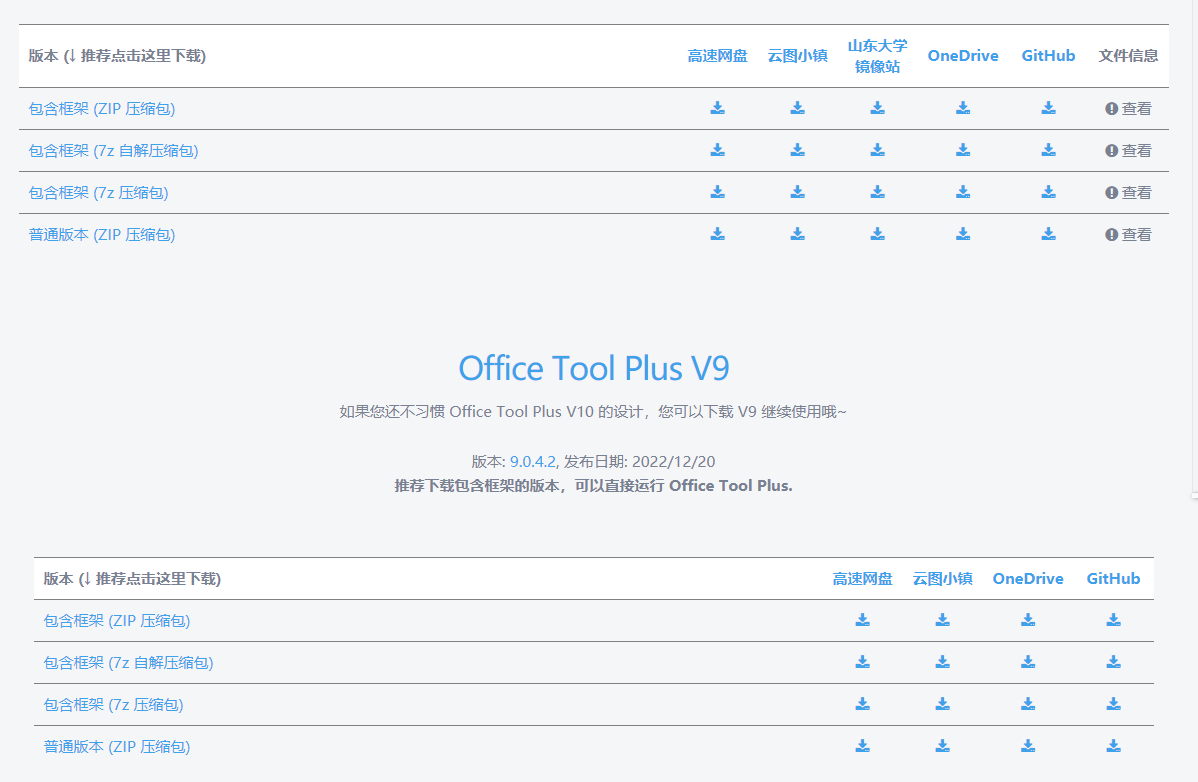Download V10 包含框架 ZIP from 高速网盘

717,108
